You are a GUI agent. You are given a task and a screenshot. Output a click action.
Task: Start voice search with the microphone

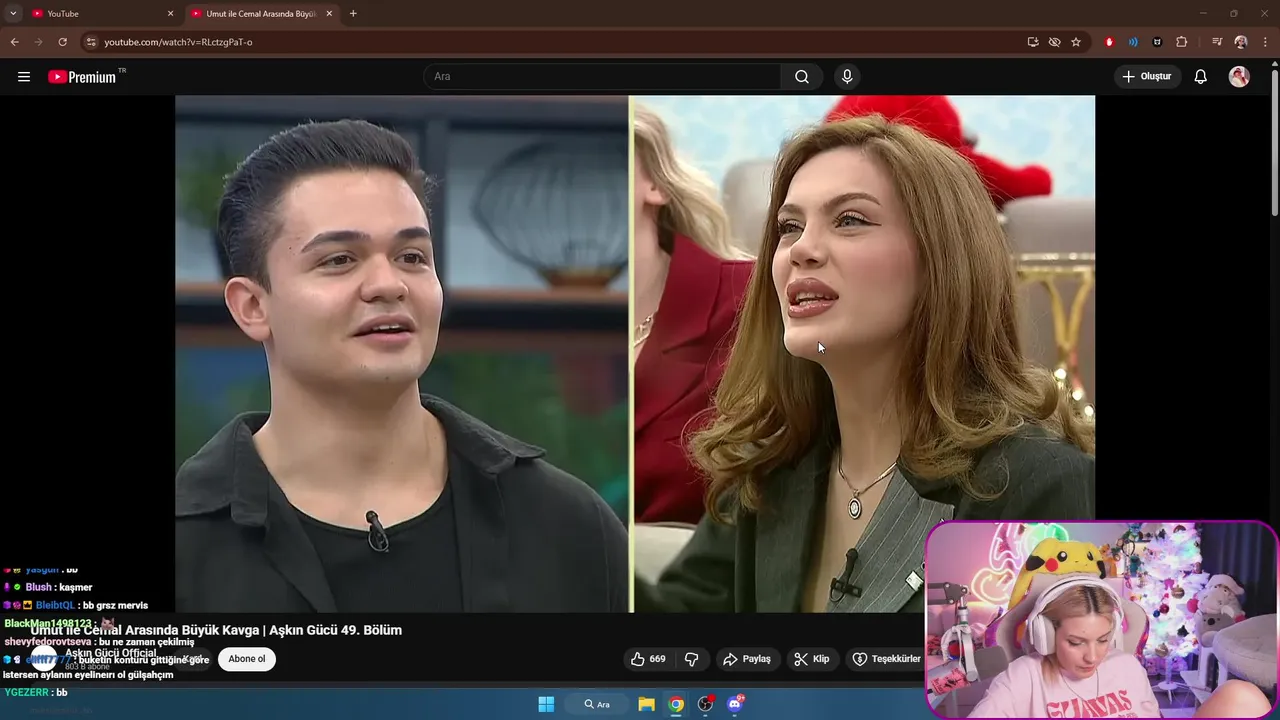(847, 77)
